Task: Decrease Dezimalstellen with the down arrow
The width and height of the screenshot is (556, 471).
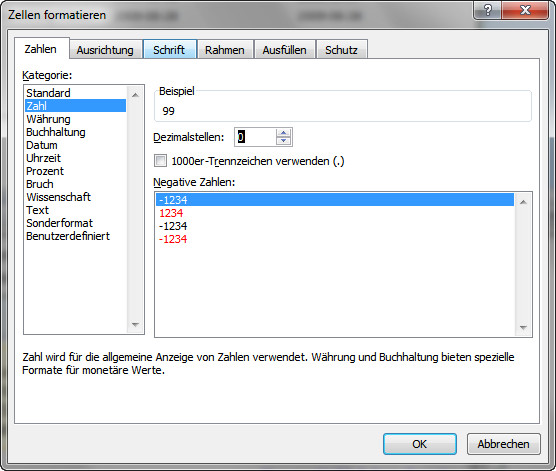Action: [283, 141]
